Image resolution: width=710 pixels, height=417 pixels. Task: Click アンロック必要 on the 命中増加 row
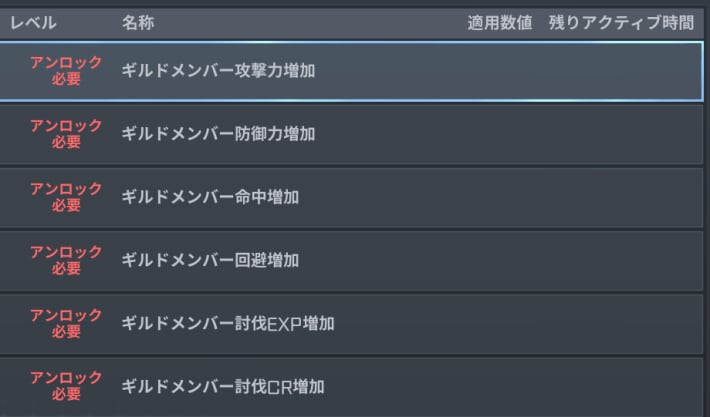(66, 197)
